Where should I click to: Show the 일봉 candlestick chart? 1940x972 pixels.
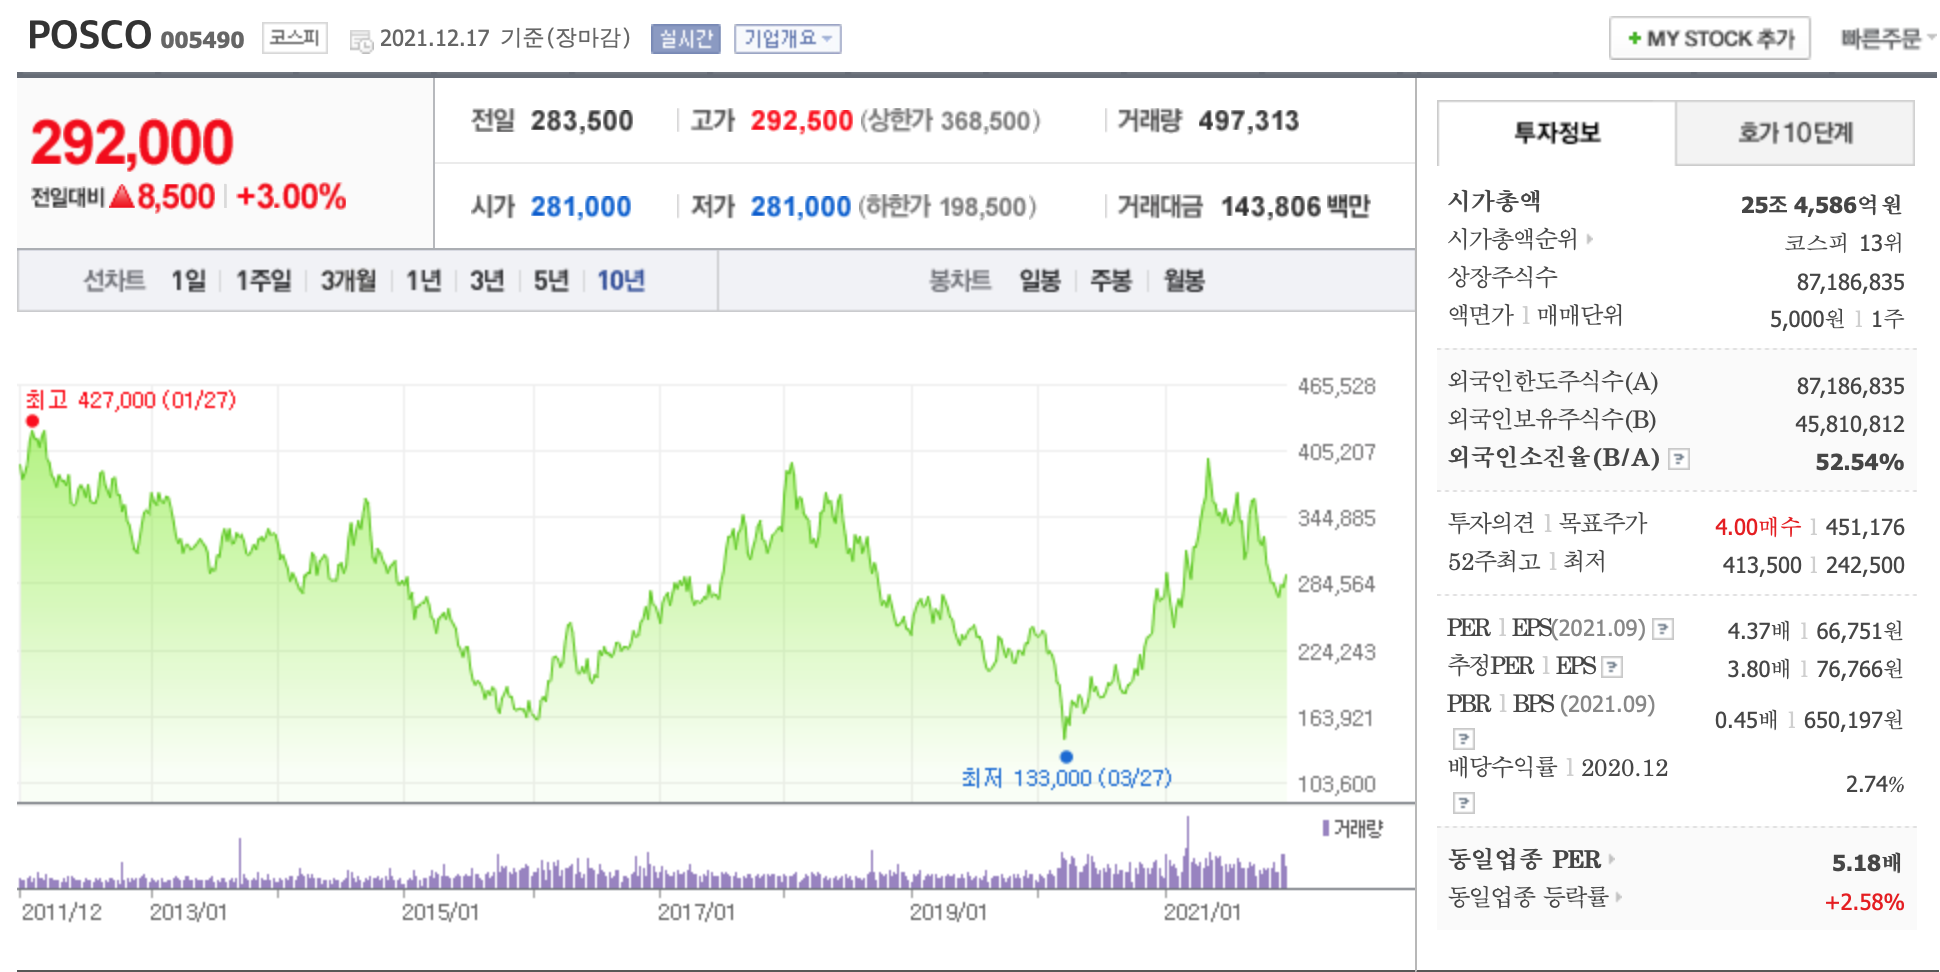[x=1040, y=281]
